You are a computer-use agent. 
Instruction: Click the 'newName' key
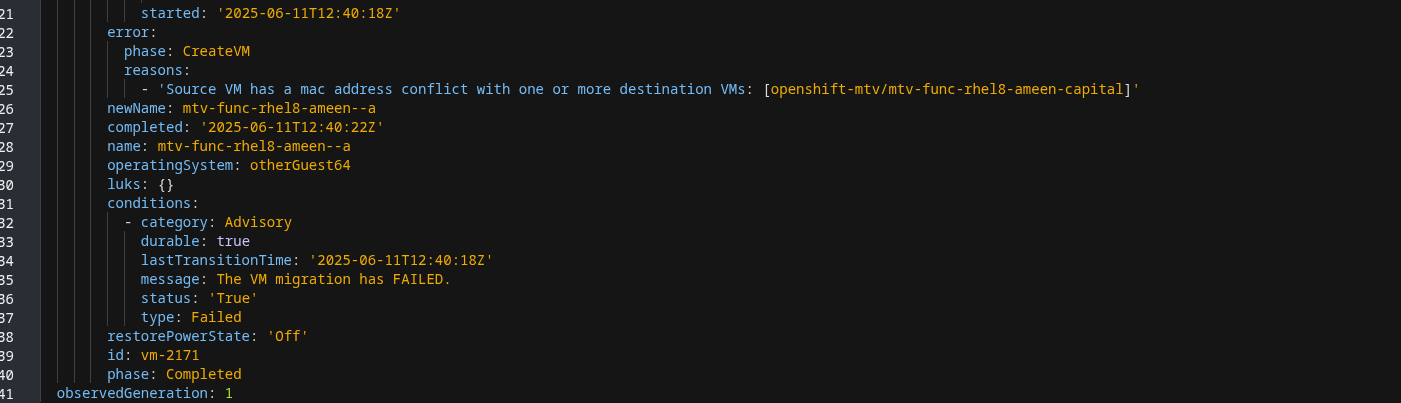(x=137, y=109)
